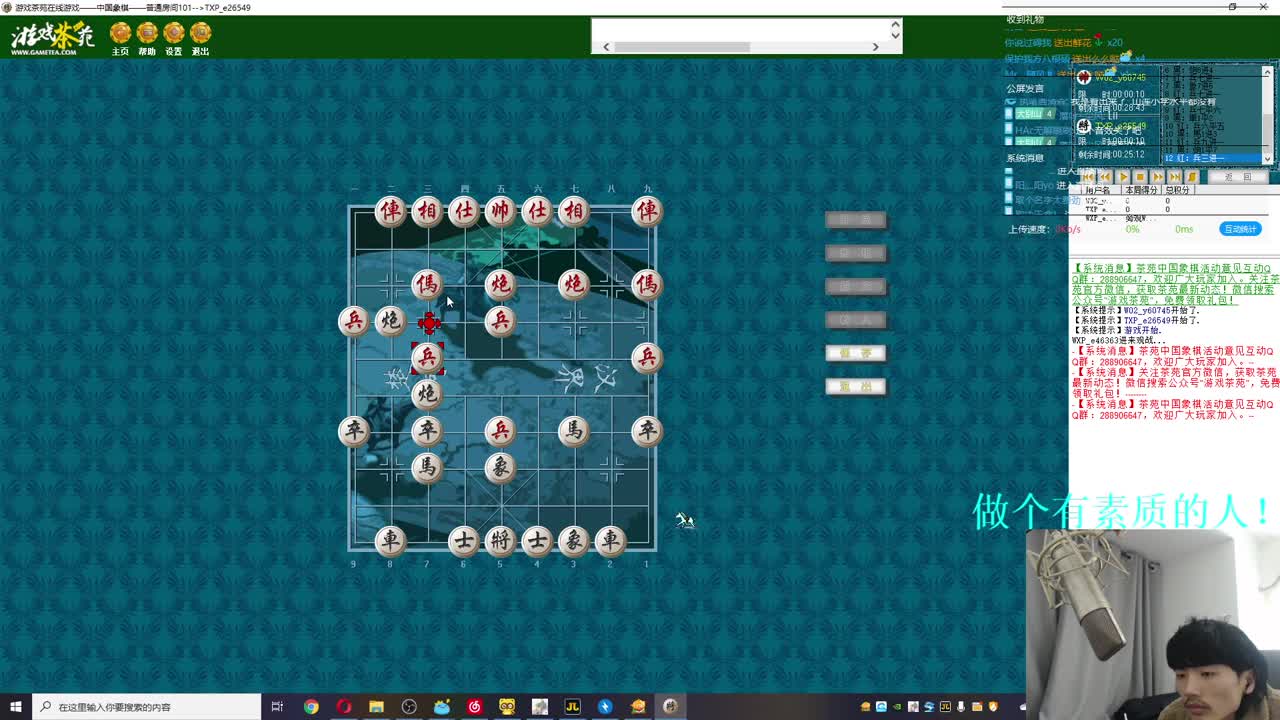This screenshot has height=720, width=1280.
Task: Play the game replay
Action: (1122, 177)
